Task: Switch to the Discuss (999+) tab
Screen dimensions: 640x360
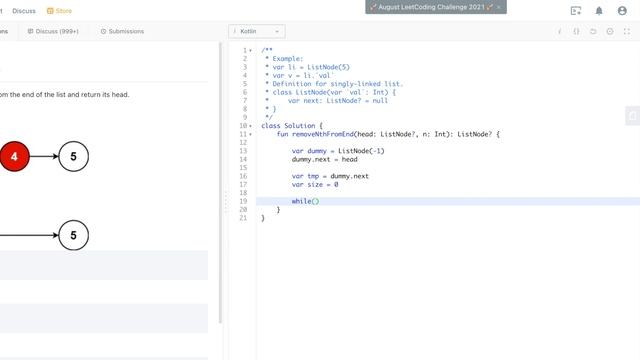Action: (x=53, y=31)
